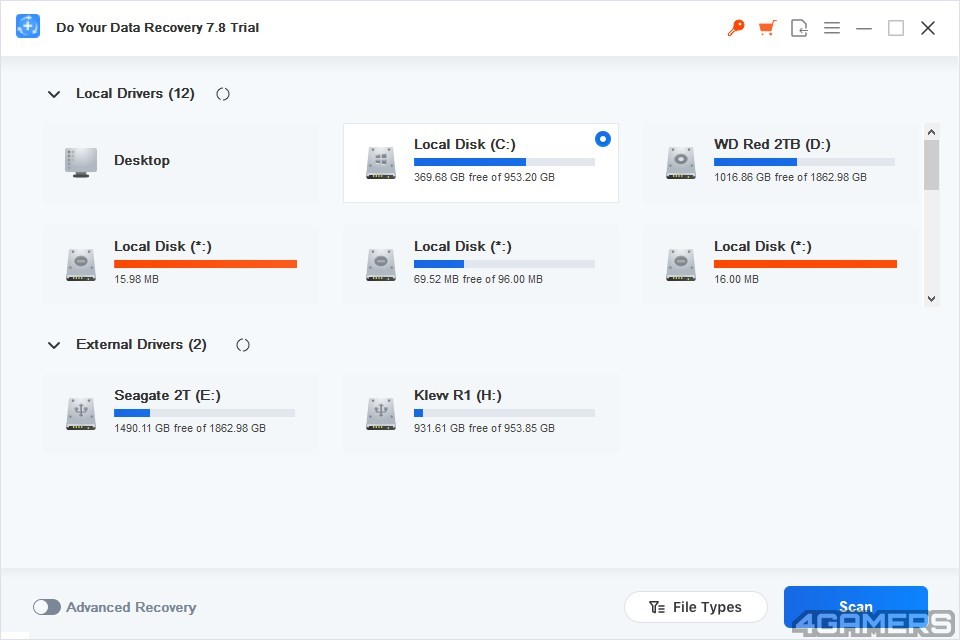Collapse the Local Drivers section
This screenshot has width=960, height=640.
click(54, 94)
